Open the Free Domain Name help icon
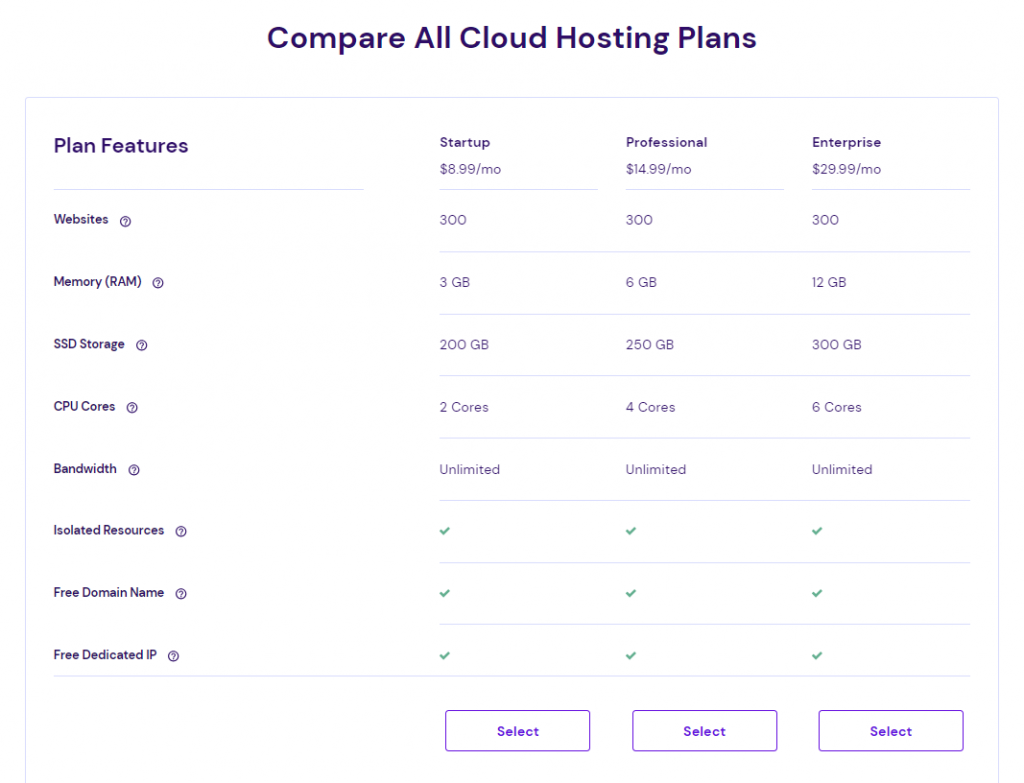This screenshot has height=783, width=1024. click(181, 593)
